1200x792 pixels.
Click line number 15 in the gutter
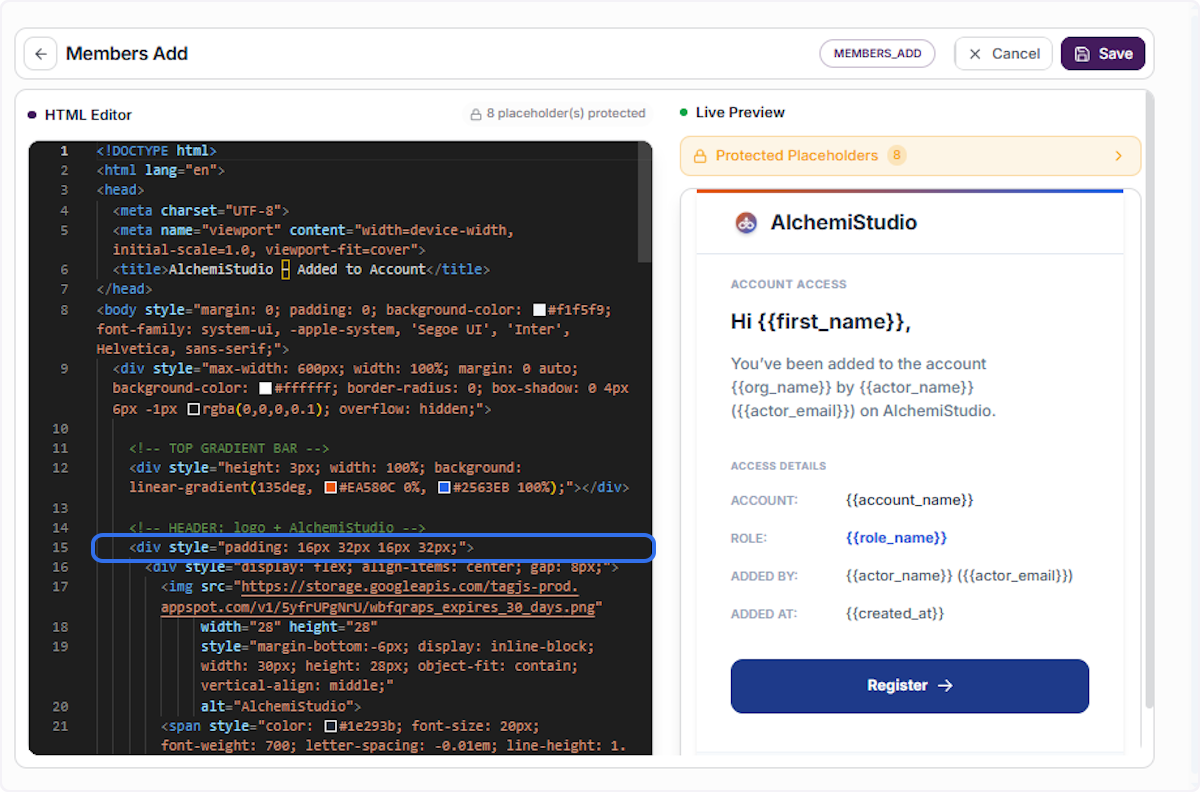pyautogui.click(x=61, y=547)
